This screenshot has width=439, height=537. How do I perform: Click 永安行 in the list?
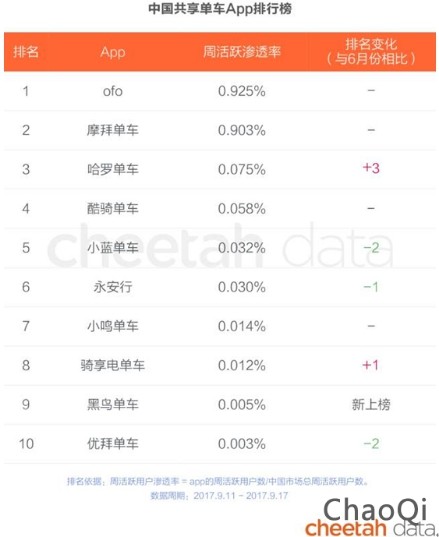tap(113, 287)
